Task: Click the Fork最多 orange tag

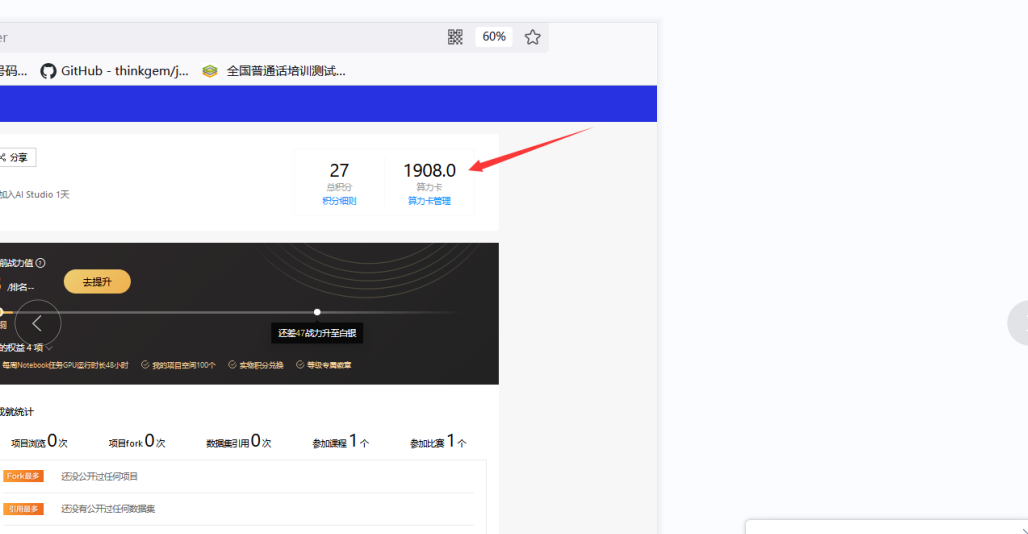Action: pyautogui.click(x=23, y=476)
